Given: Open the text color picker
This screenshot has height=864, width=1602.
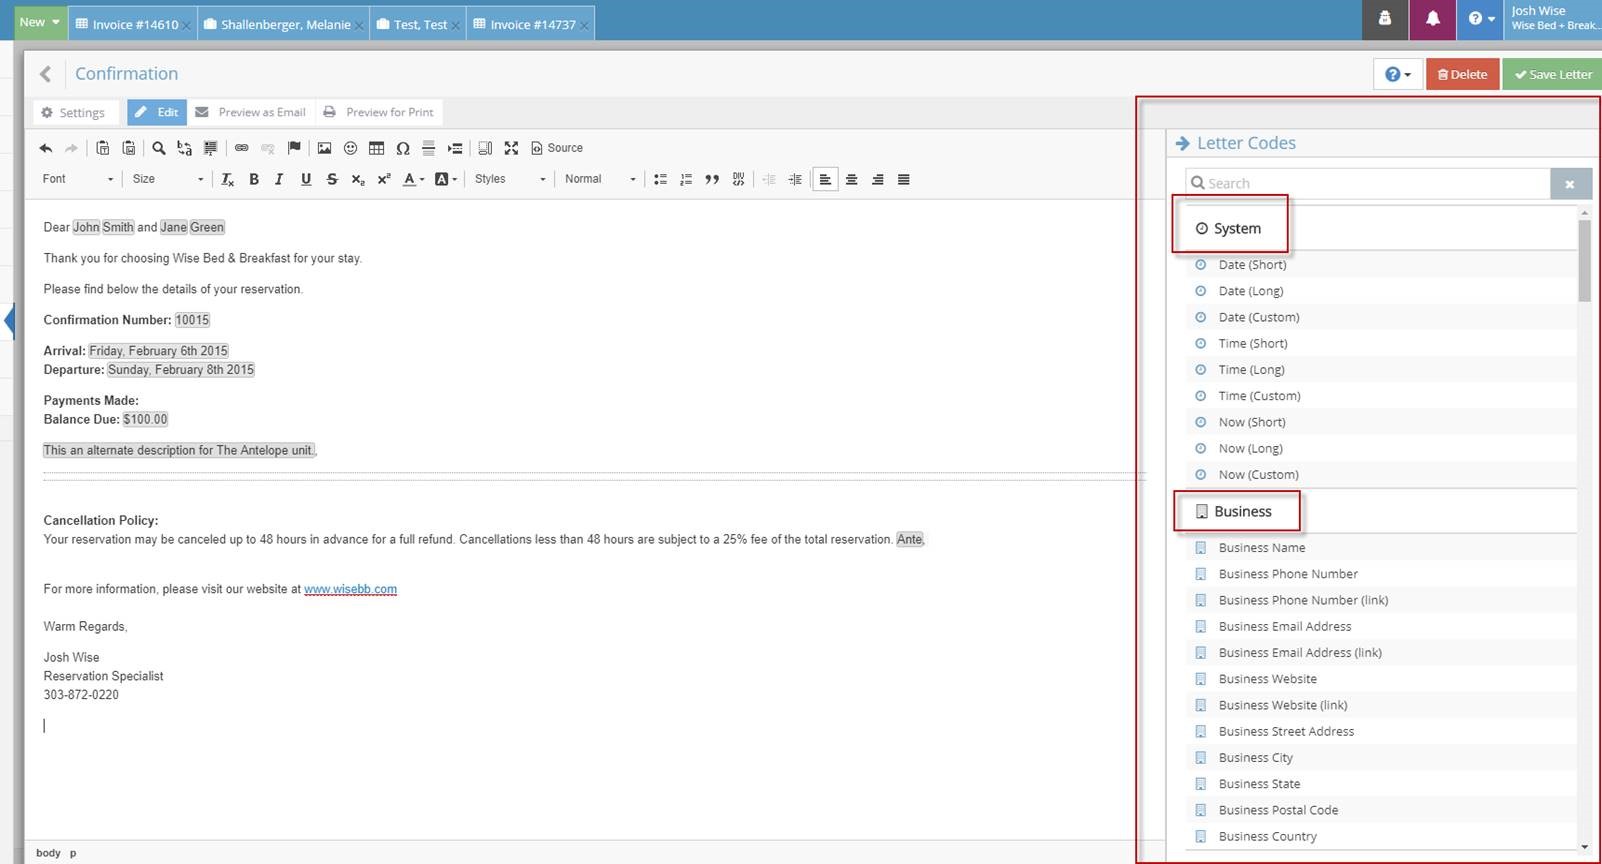Looking at the screenshot, I should click(x=413, y=179).
